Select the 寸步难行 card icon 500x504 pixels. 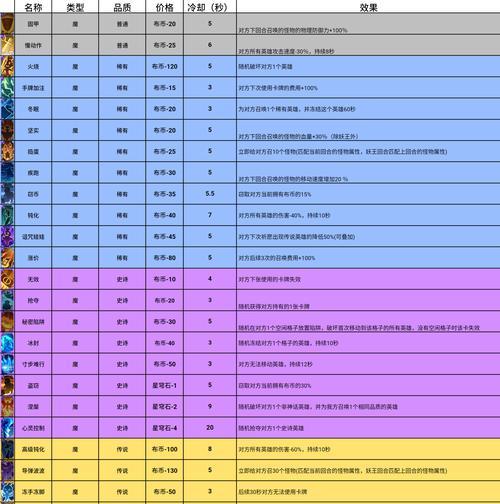tap(7, 364)
